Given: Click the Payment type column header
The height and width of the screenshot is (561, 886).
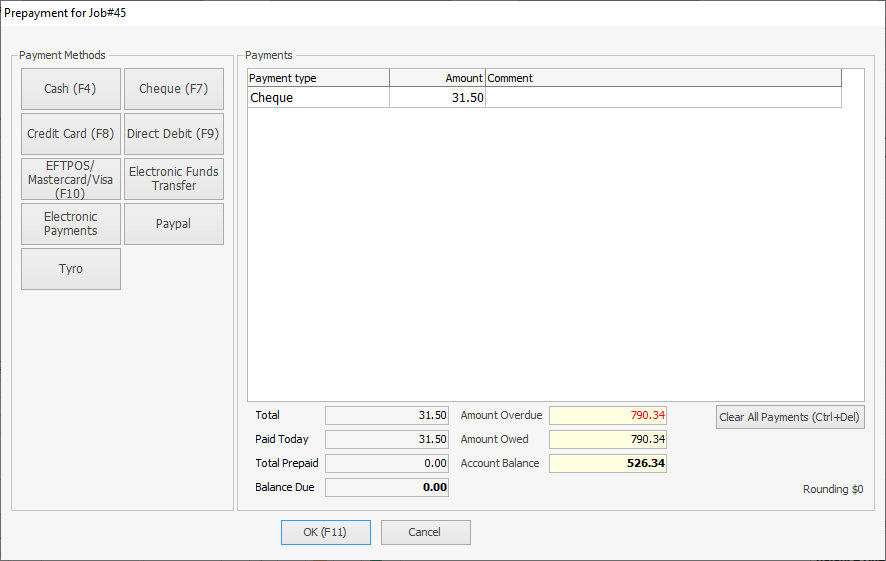Looking at the screenshot, I should 318,78.
